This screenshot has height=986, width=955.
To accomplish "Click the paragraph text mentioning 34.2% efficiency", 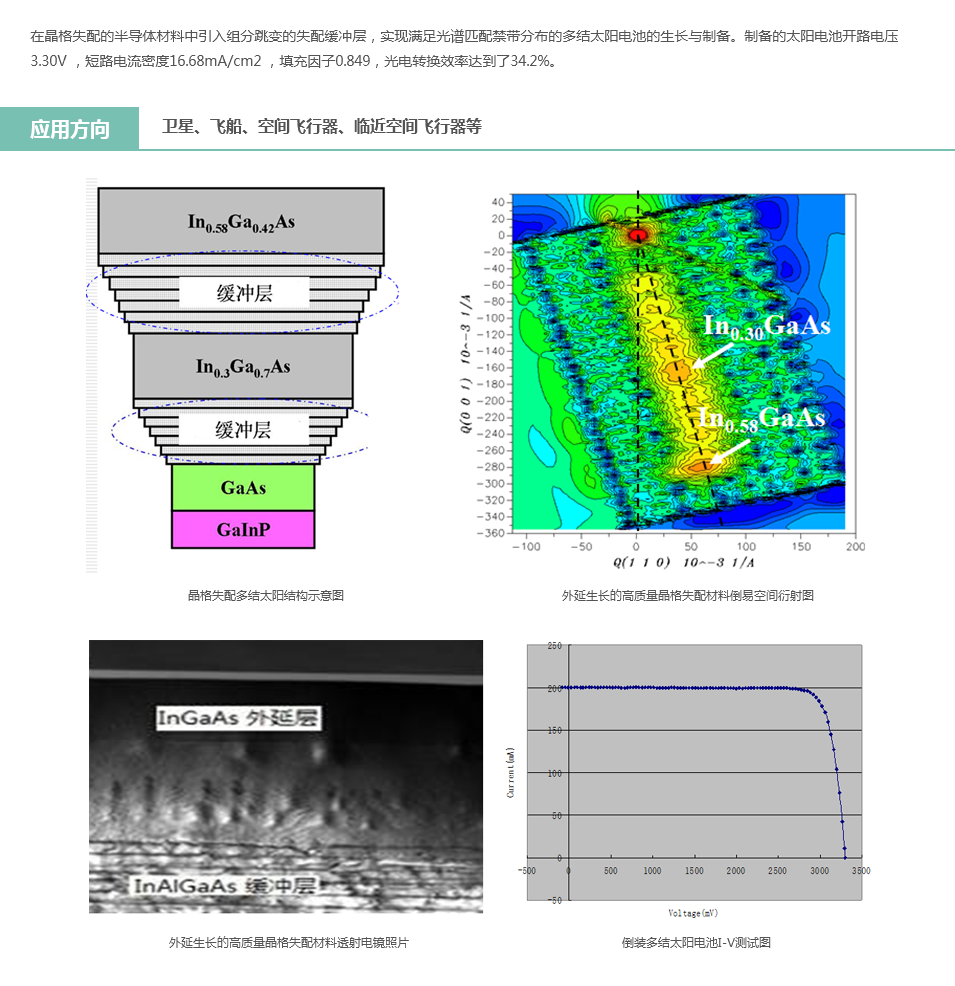I will pos(464,48).
